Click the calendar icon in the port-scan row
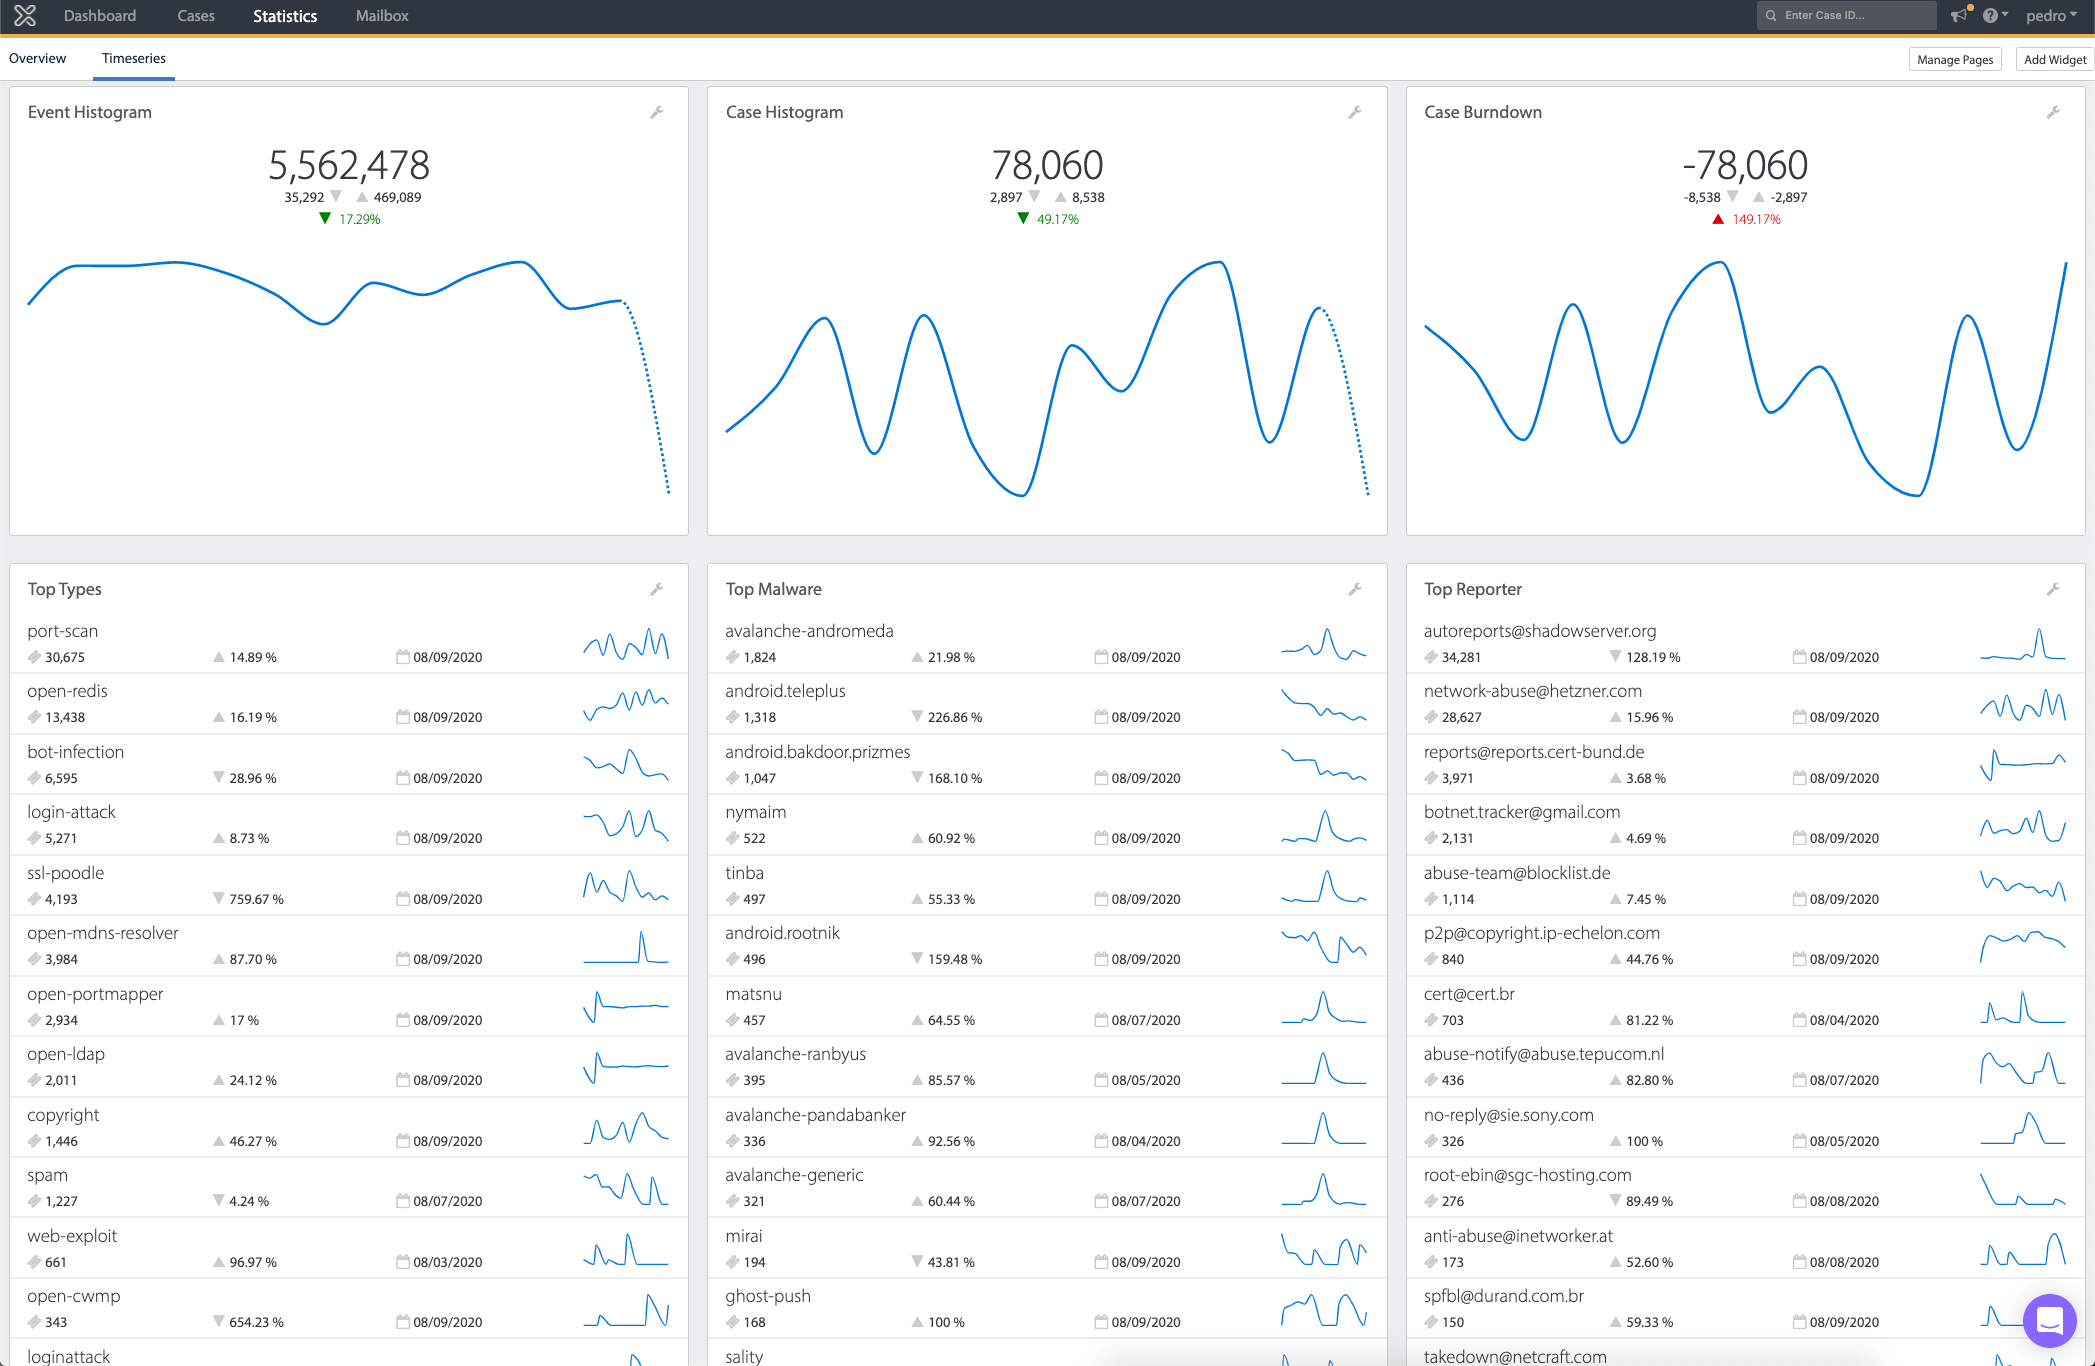This screenshot has width=2095, height=1366. click(x=402, y=657)
